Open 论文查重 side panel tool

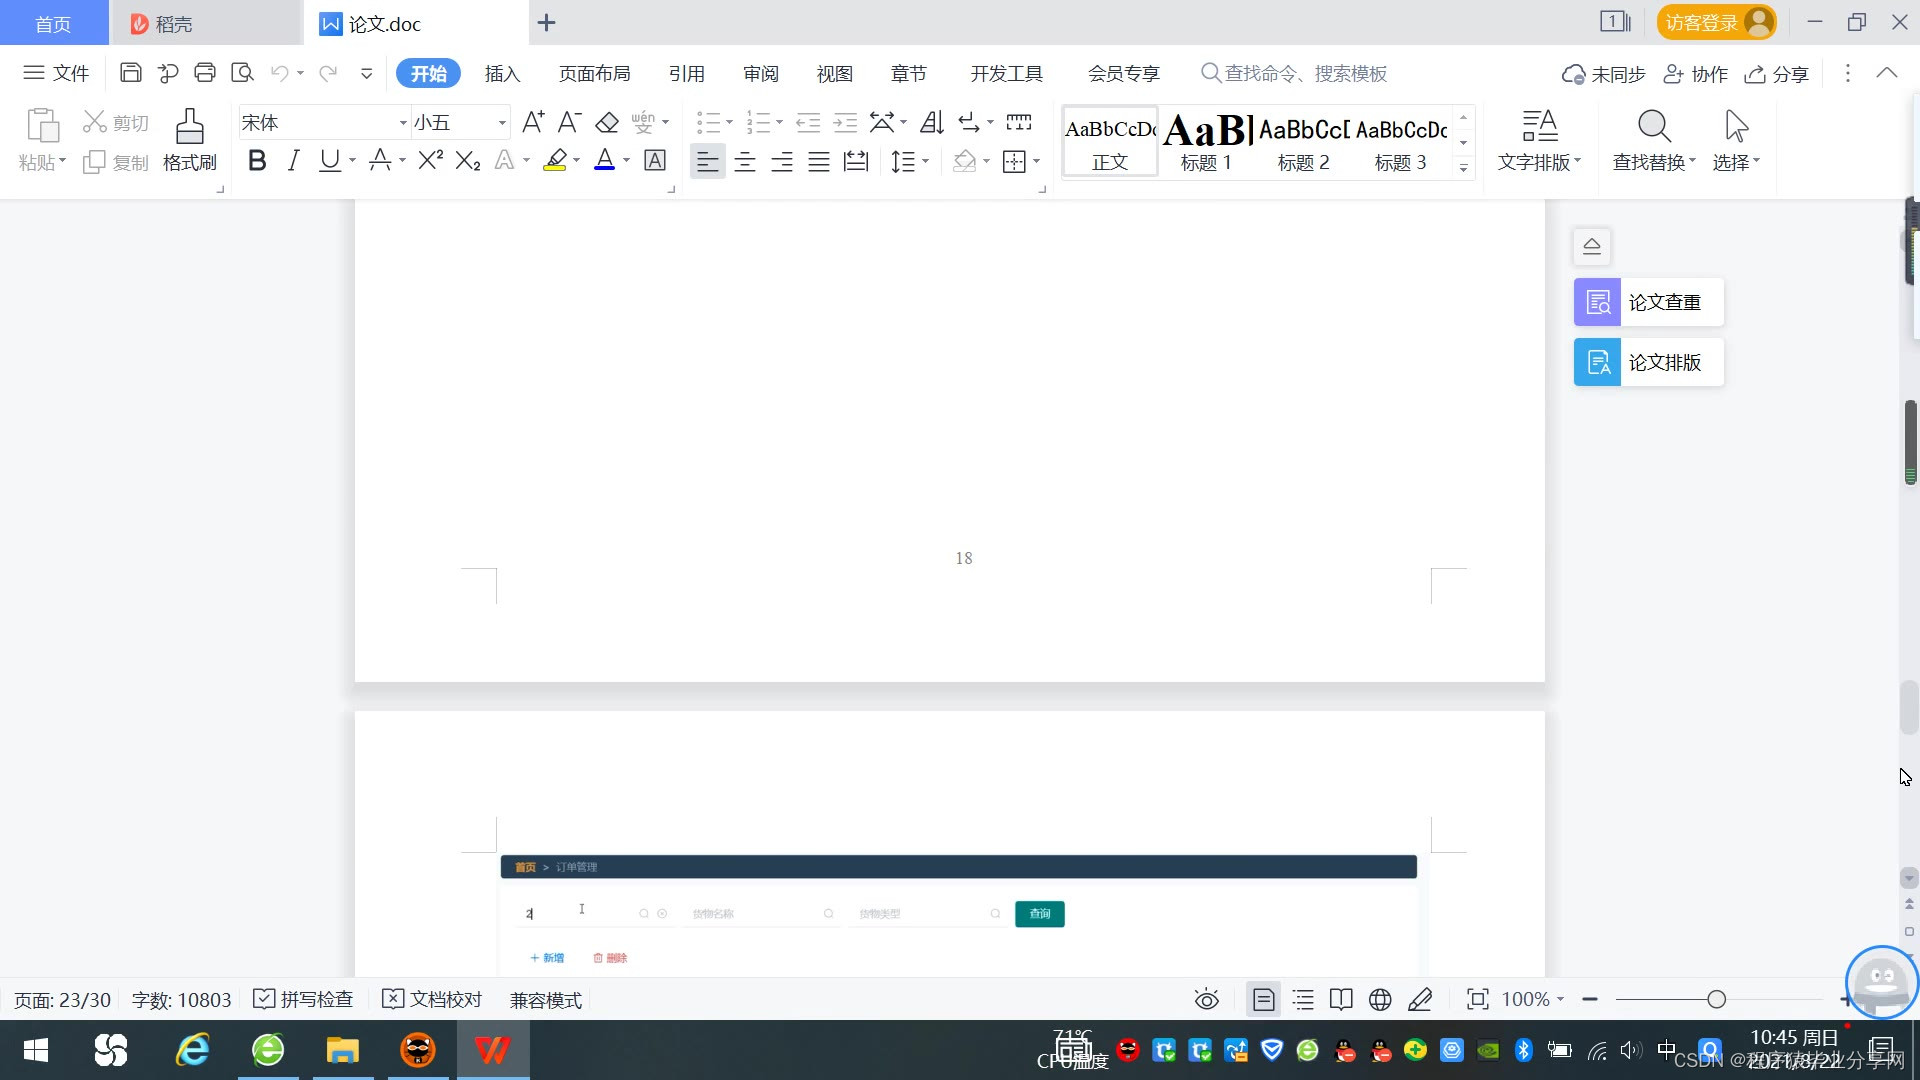coord(1648,302)
